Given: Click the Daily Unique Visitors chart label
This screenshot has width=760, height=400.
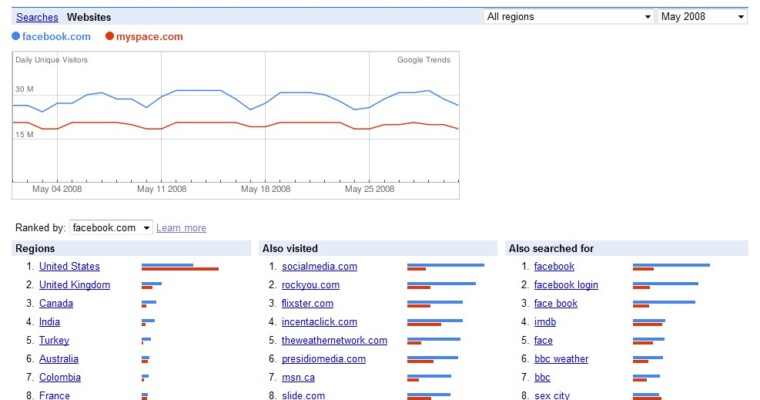Looking at the screenshot, I should click(51, 60).
